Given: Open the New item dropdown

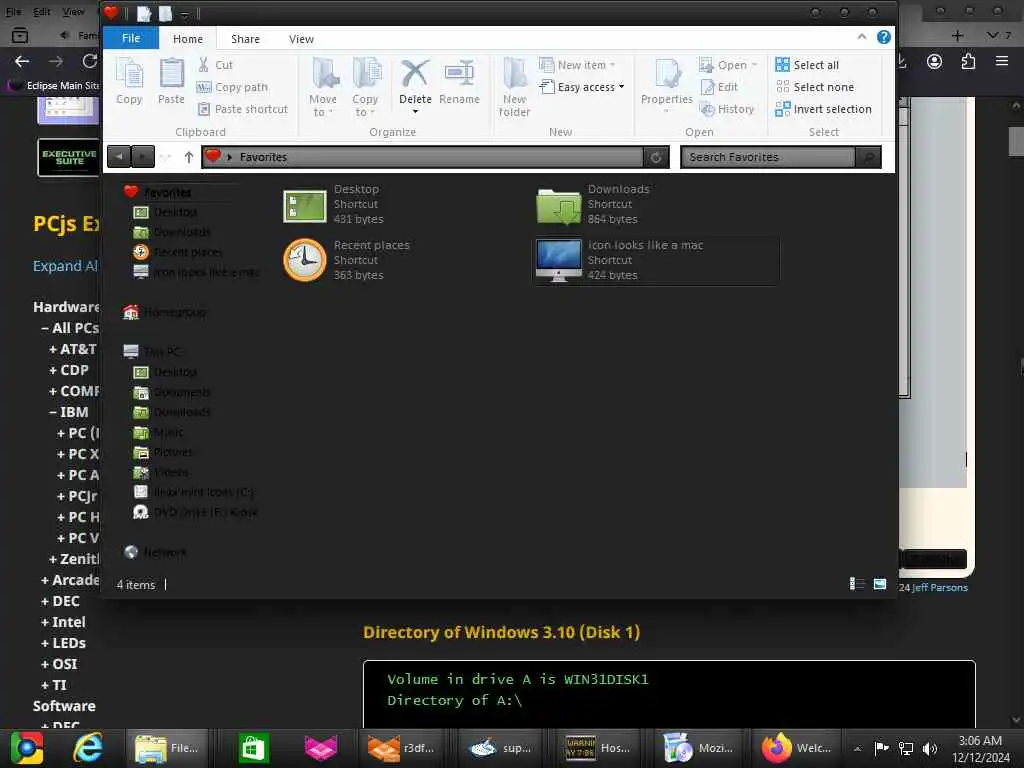Looking at the screenshot, I should [577, 65].
